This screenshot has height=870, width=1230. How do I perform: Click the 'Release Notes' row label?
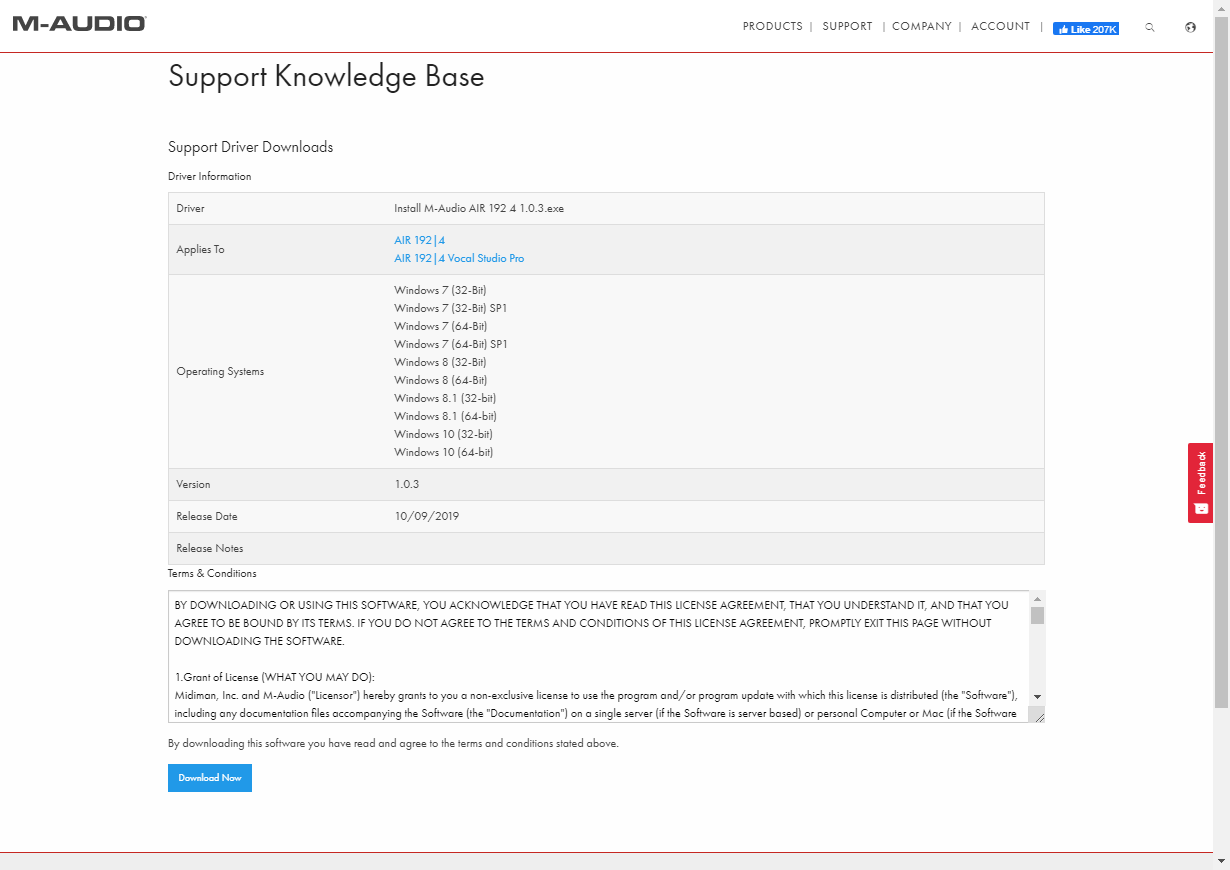point(210,548)
